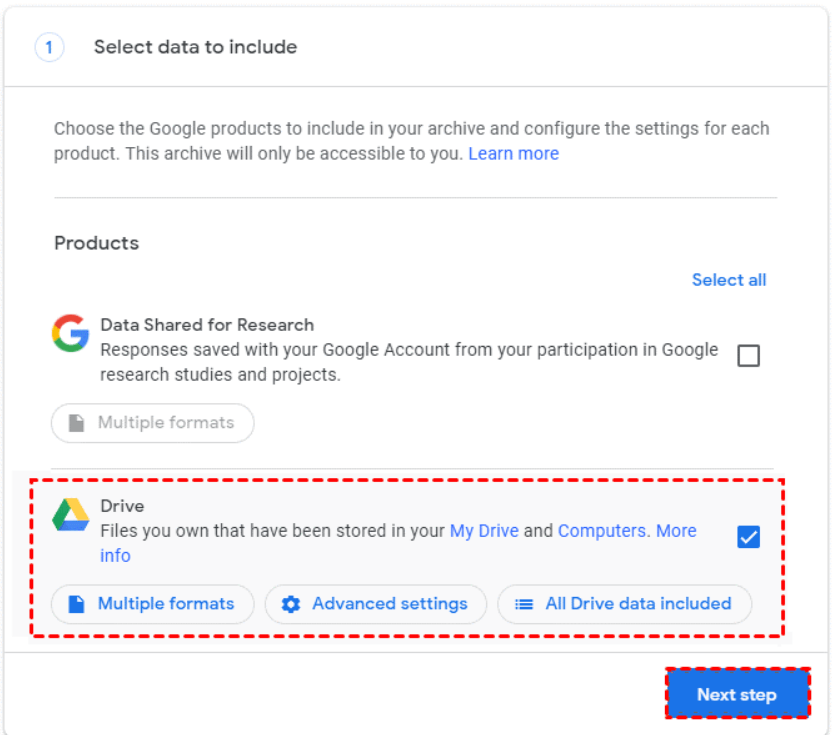Click the checkmark icon inside the Drive checkbox
Image resolution: width=832 pixels, height=735 pixels.
tap(748, 537)
